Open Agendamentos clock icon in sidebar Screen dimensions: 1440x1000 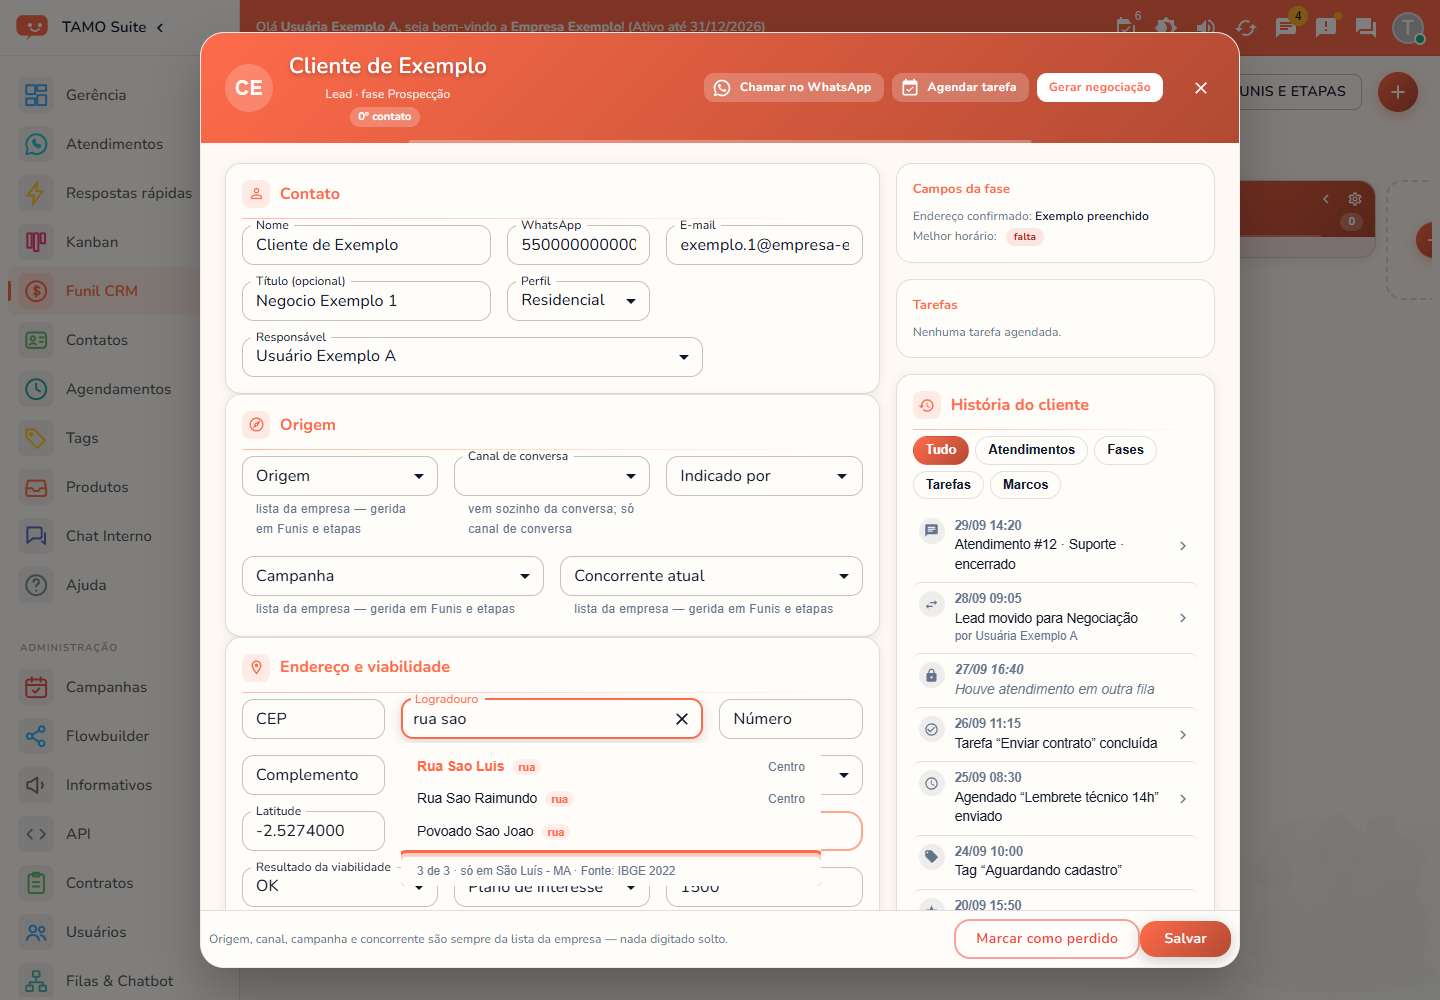point(36,389)
